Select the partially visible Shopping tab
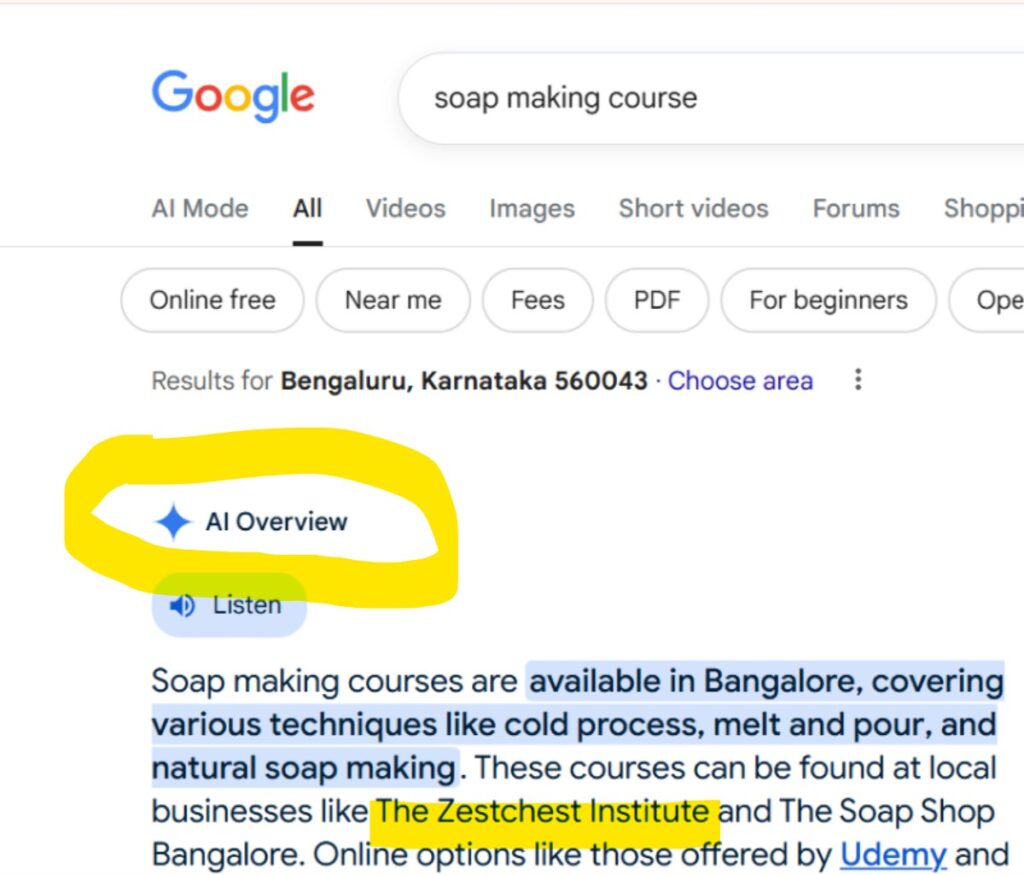The image size is (1024, 875). pyautogui.click(x=983, y=208)
